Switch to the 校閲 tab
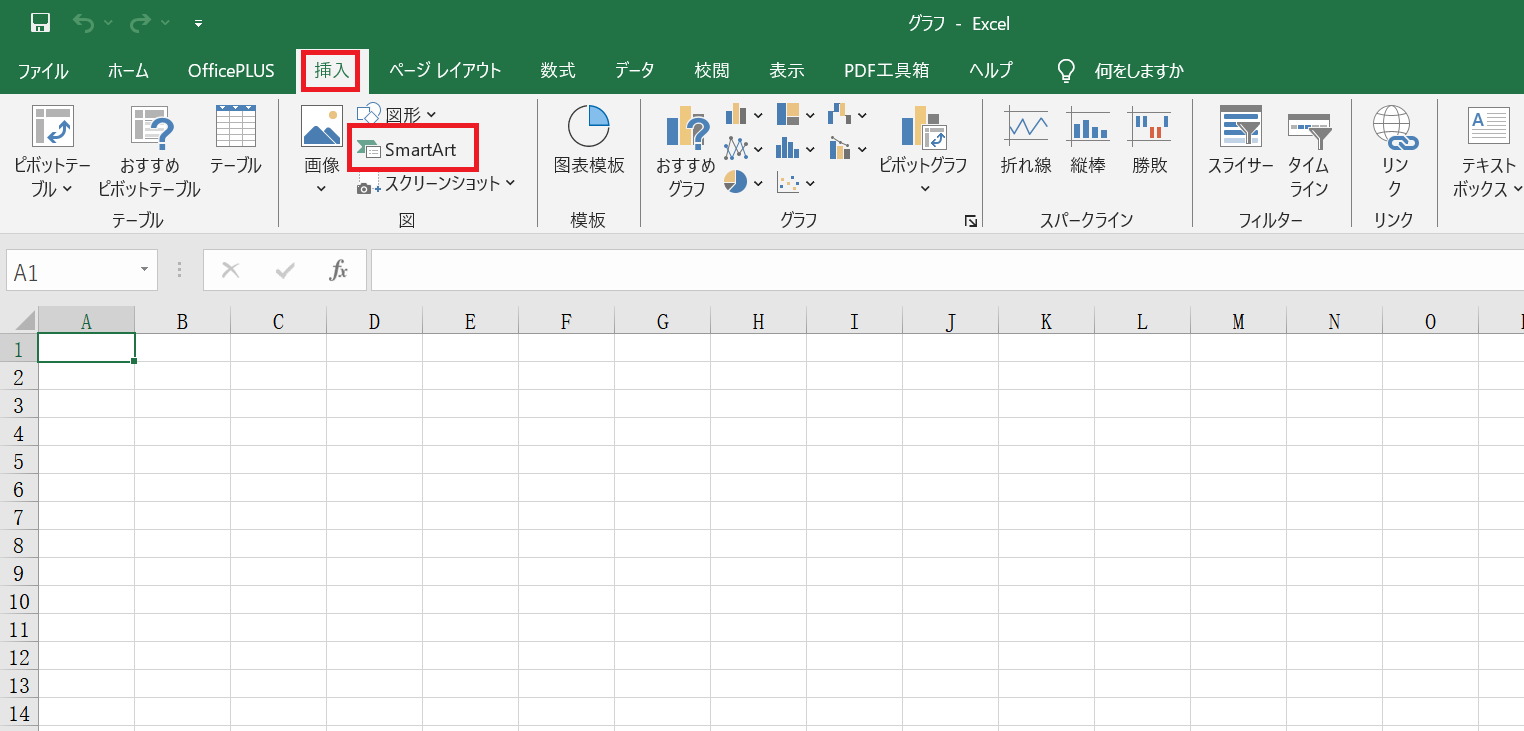The image size is (1524, 731). [712, 70]
